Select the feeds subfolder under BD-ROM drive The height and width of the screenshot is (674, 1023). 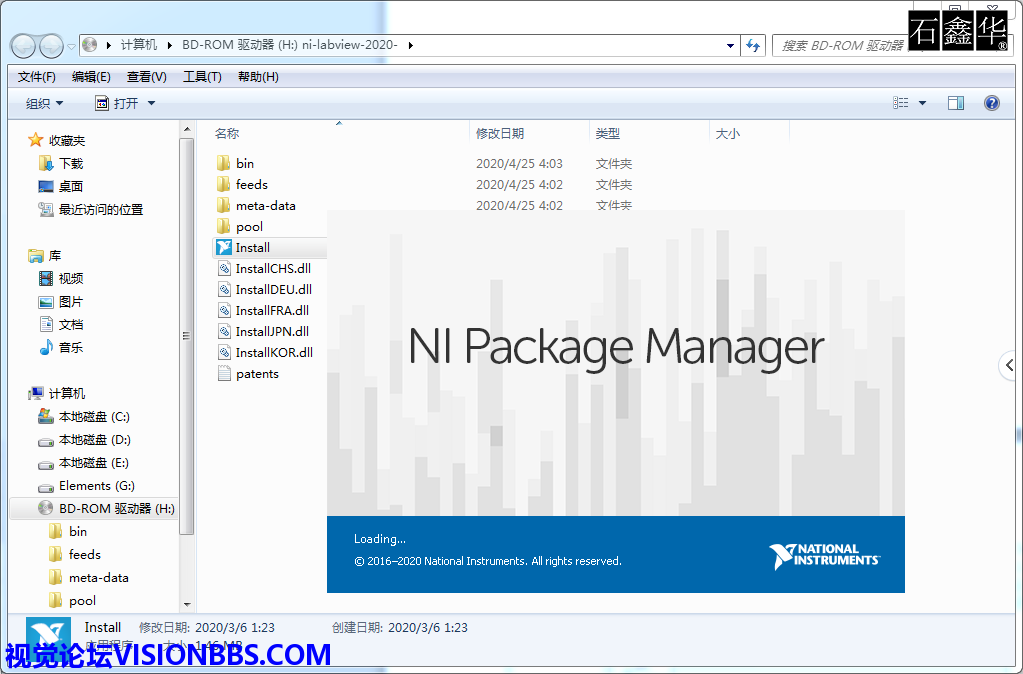[85, 555]
